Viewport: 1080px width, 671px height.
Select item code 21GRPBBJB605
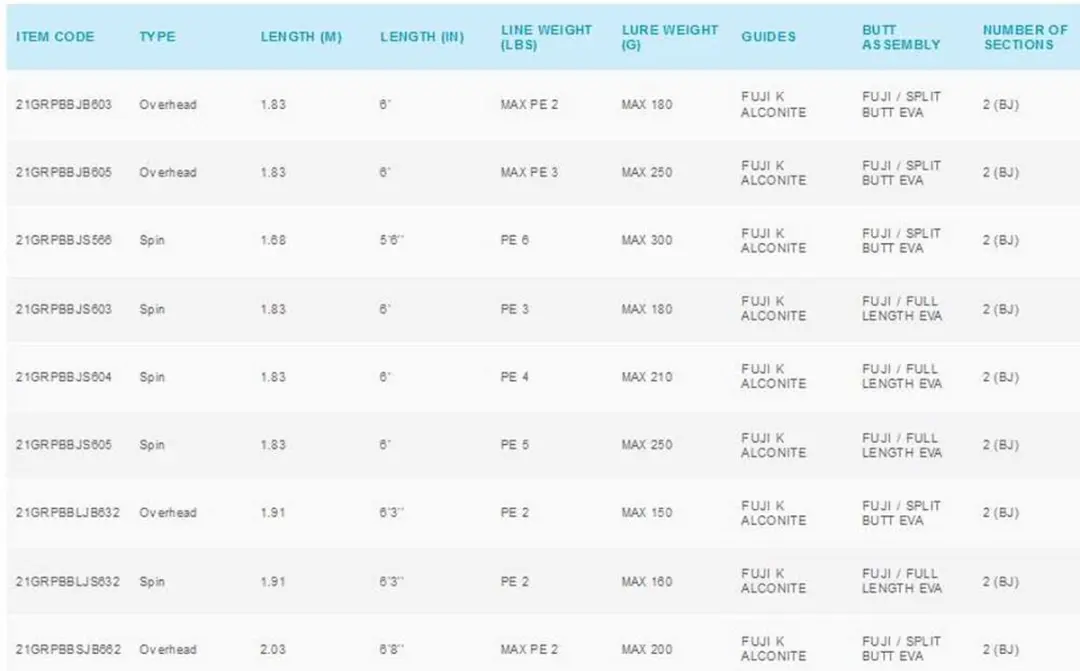(63, 172)
